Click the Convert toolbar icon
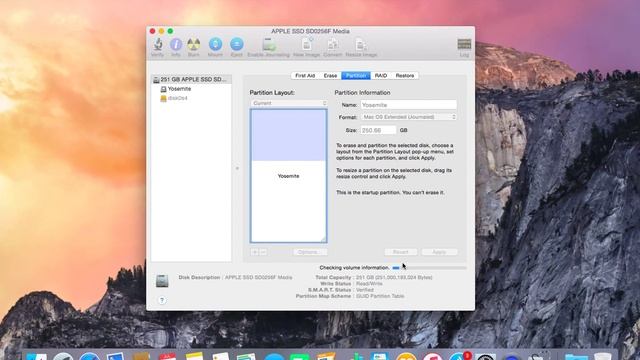Viewport: 640px width, 360px height. (x=333, y=44)
